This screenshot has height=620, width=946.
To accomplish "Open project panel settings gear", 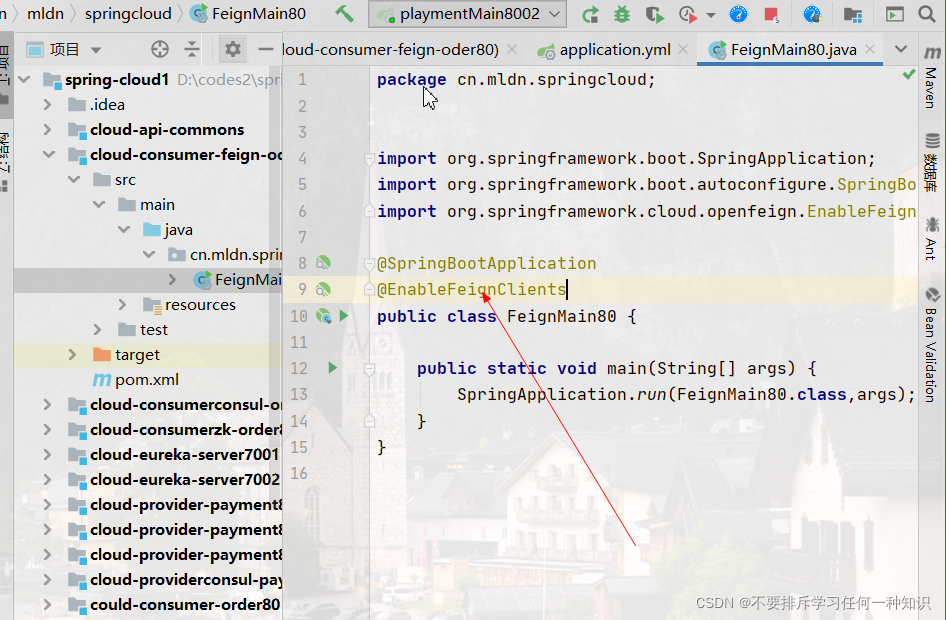I will click(x=233, y=49).
